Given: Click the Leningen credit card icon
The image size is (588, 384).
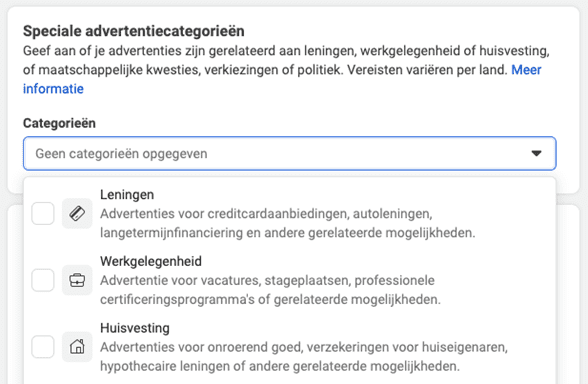Looking at the screenshot, I should pos(77,213).
